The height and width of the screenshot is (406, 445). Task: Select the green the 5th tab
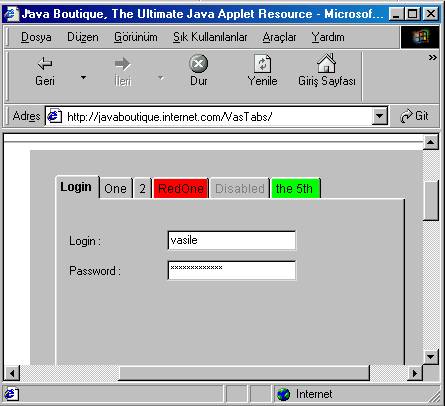[295, 189]
